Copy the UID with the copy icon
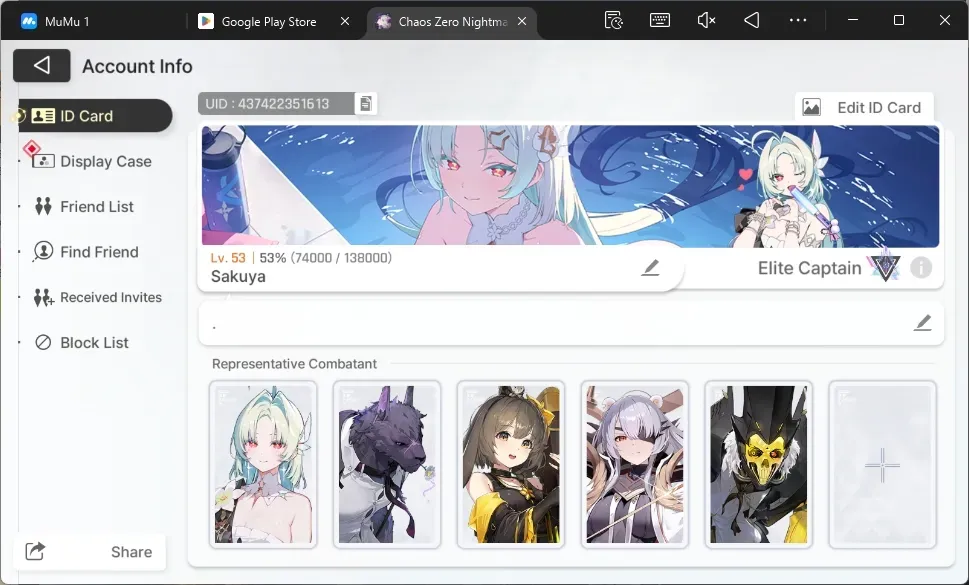Screen dimensions: 969x585 [365, 104]
